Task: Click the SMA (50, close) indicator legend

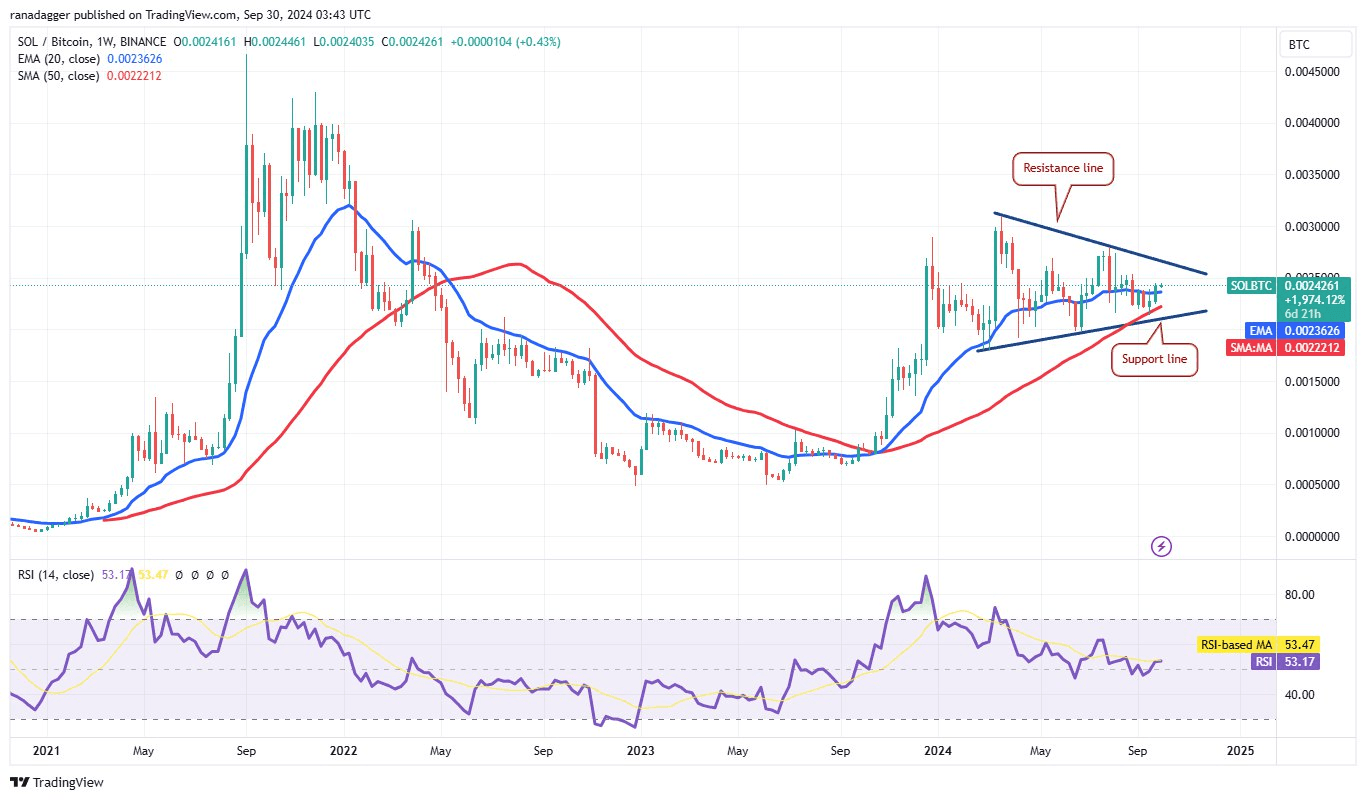Action: tap(59, 76)
